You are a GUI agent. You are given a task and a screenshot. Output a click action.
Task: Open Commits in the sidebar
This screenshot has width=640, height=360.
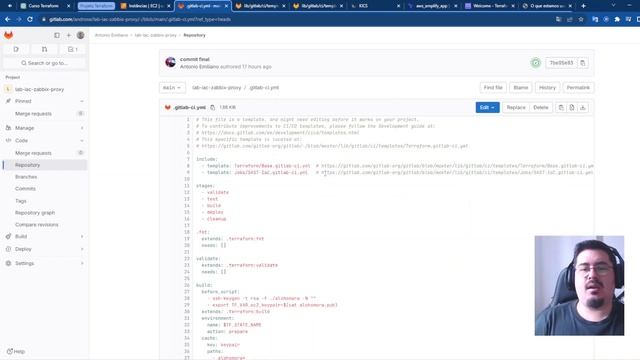click(25, 189)
